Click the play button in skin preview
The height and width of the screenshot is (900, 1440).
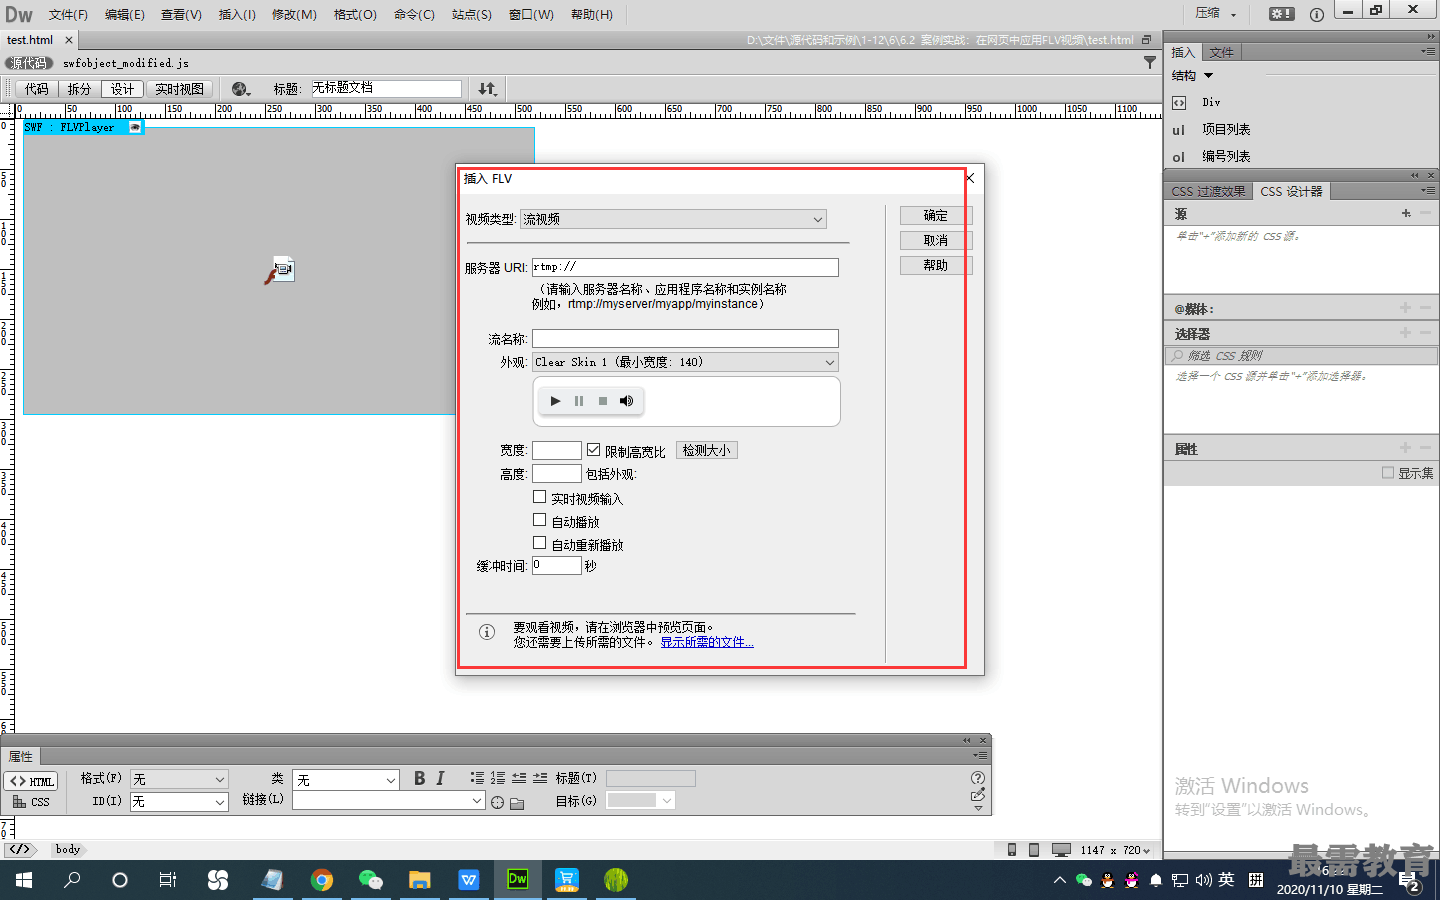click(x=555, y=401)
